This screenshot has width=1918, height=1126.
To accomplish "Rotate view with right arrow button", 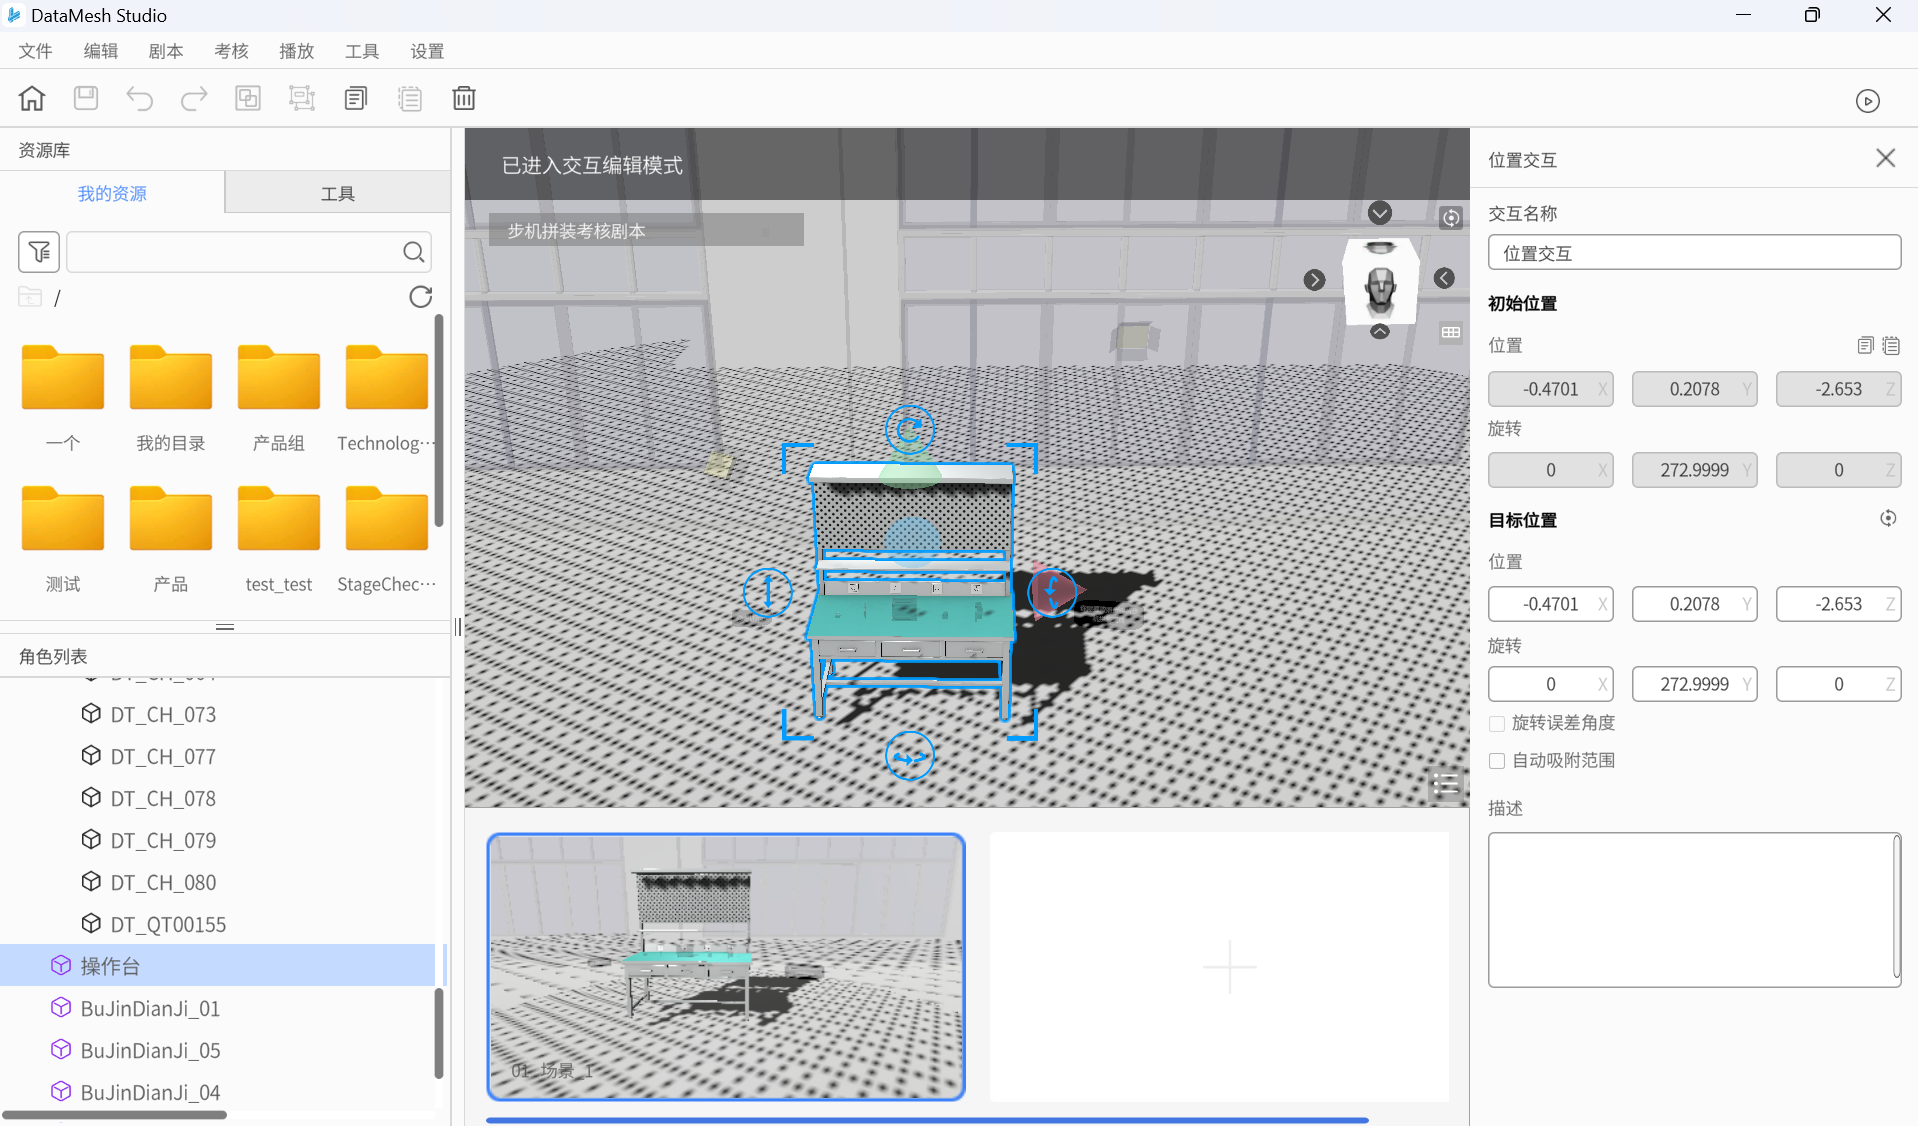I will tap(1315, 280).
